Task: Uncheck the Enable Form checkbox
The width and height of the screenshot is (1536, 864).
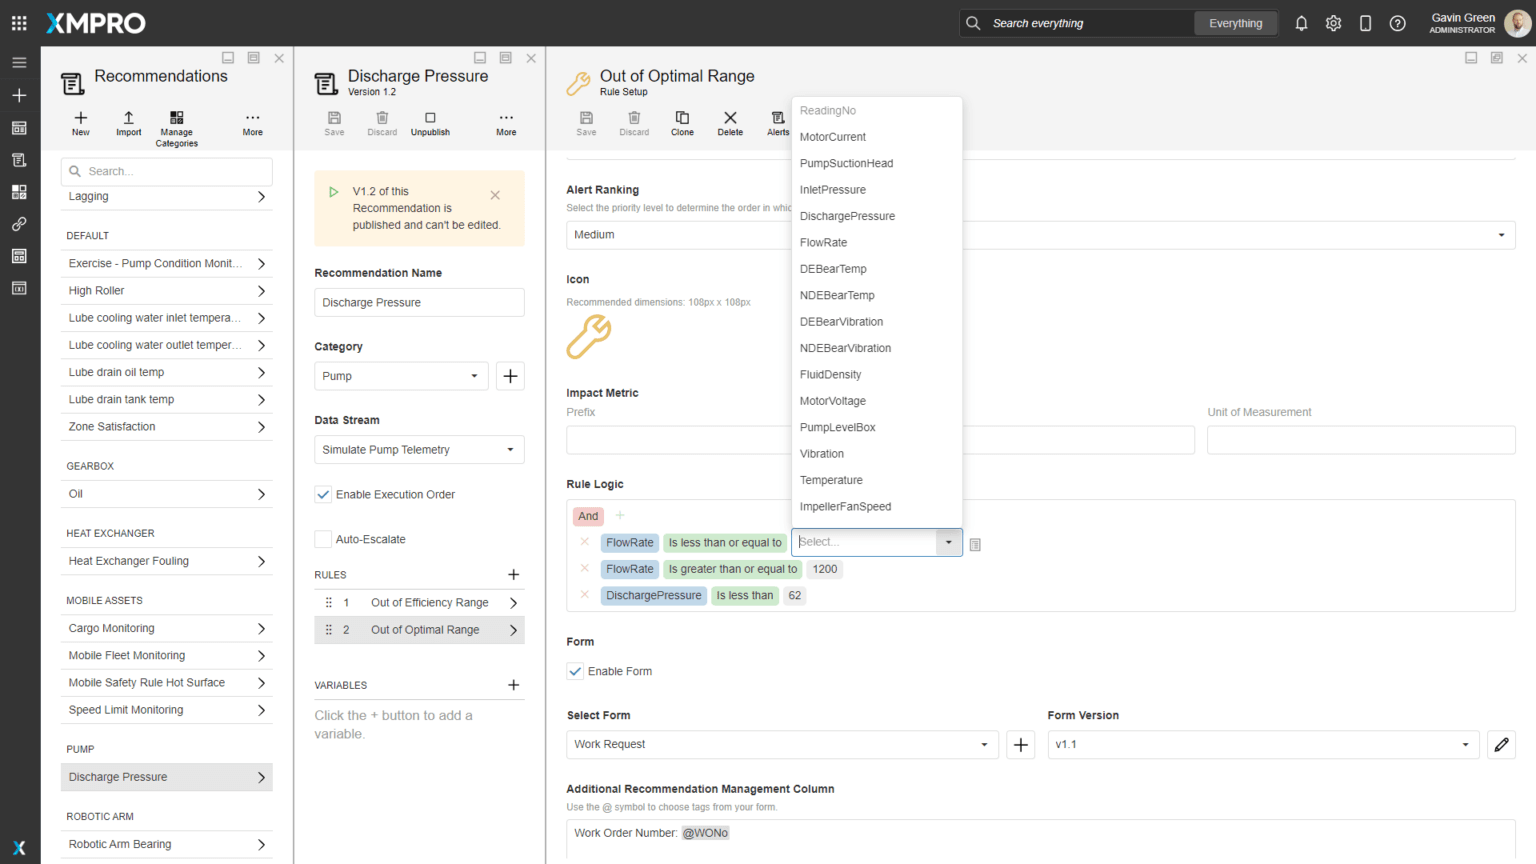Action: (x=575, y=671)
